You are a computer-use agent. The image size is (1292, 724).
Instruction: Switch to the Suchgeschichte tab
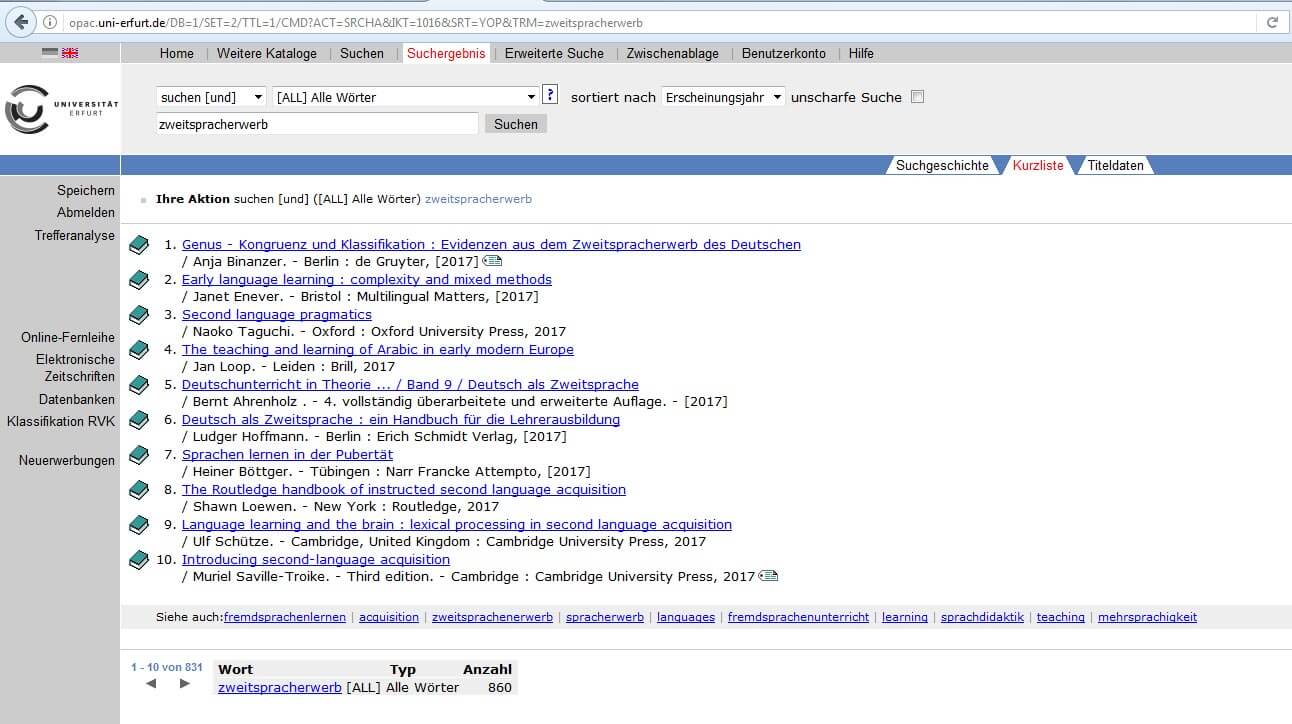941,166
